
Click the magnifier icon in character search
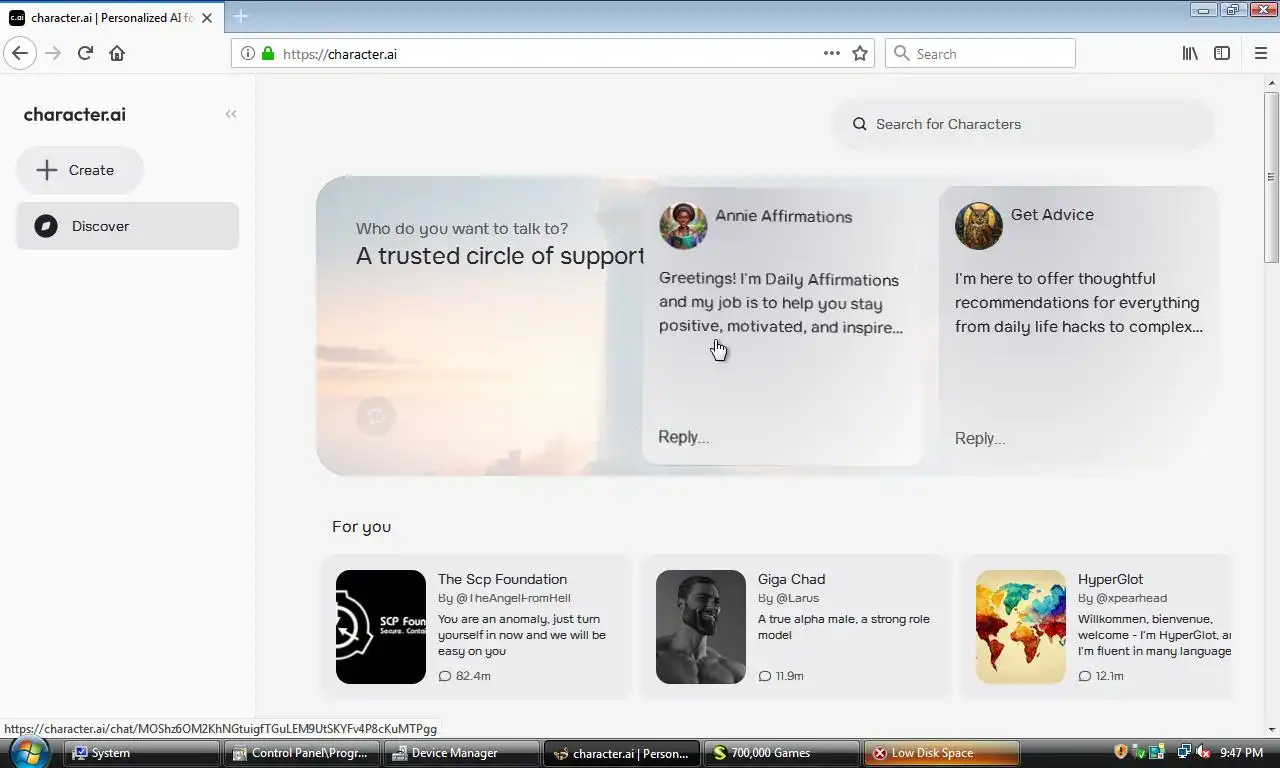(859, 124)
